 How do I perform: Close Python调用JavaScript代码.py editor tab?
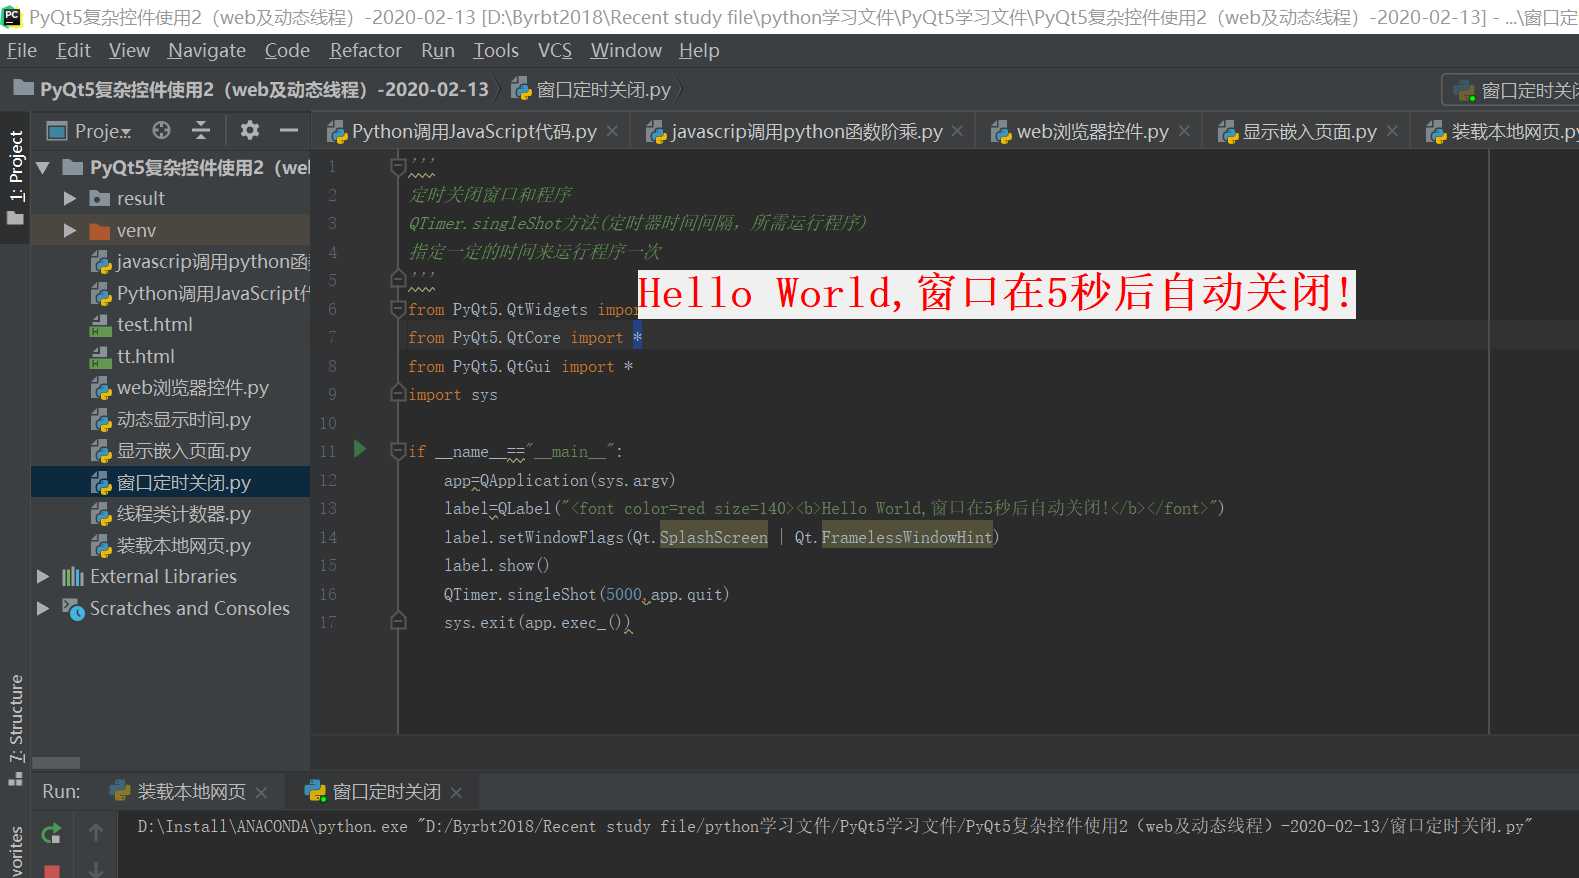(612, 131)
